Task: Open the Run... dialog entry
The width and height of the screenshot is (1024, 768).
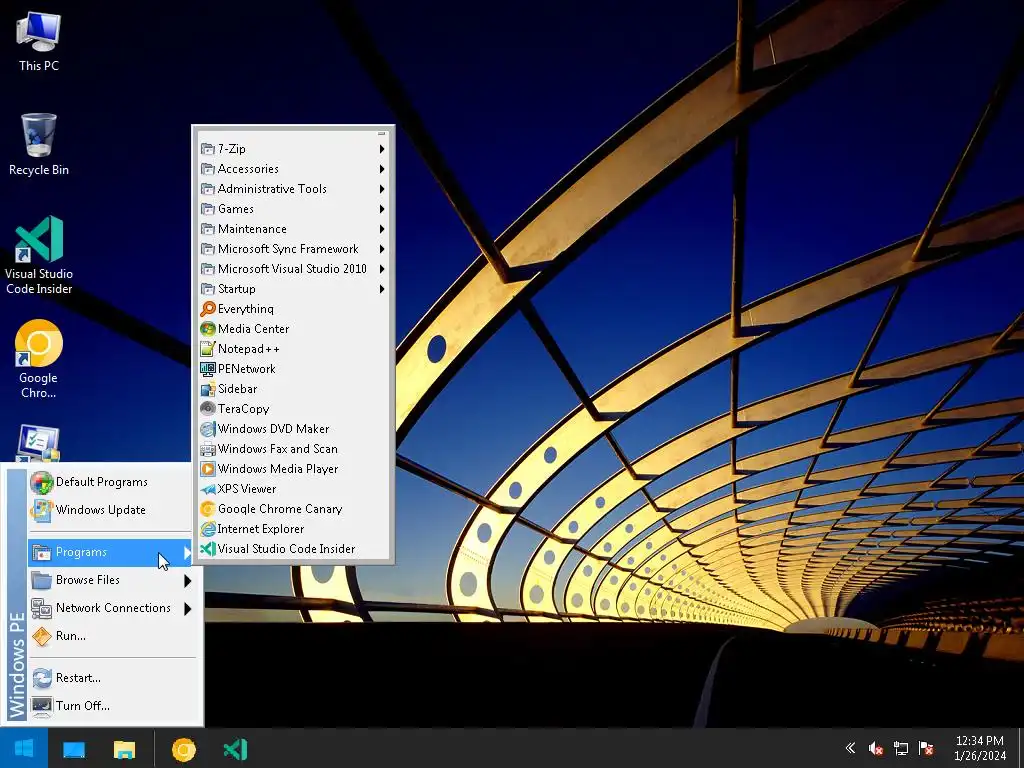Action: coord(111,636)
